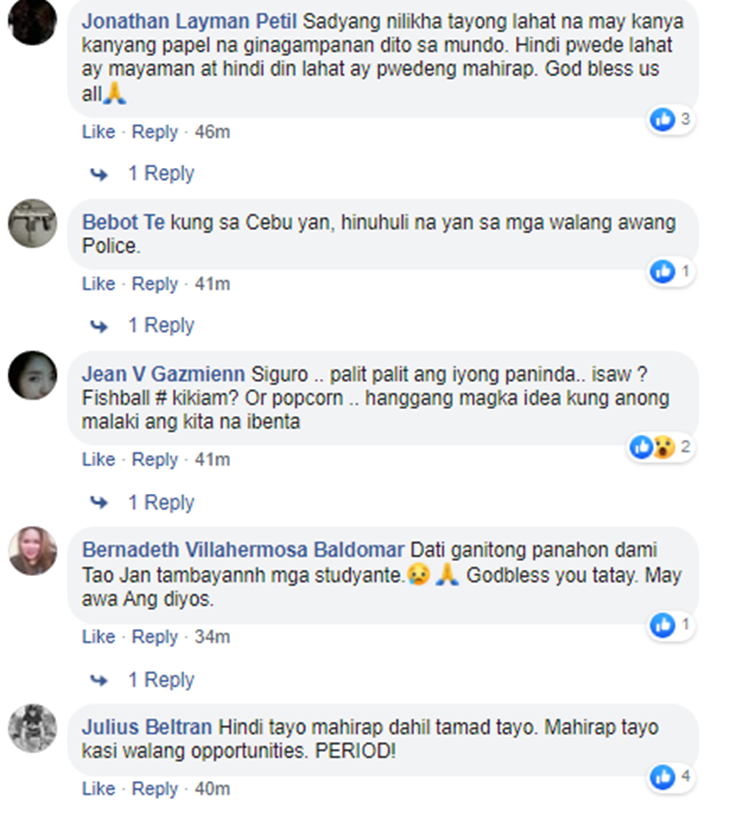The image size is (750, 819).
Task: Click Julius Beltran's profile avatar
Action: [x=32, y=728]
